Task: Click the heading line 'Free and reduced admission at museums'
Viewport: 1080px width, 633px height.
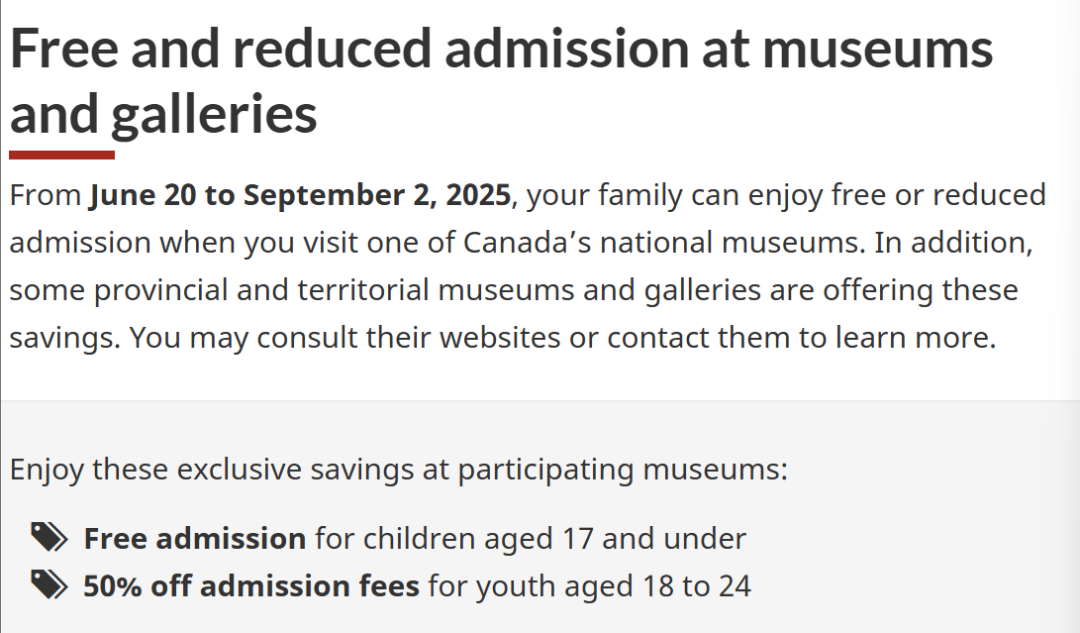Action: (x=501, y=50)
